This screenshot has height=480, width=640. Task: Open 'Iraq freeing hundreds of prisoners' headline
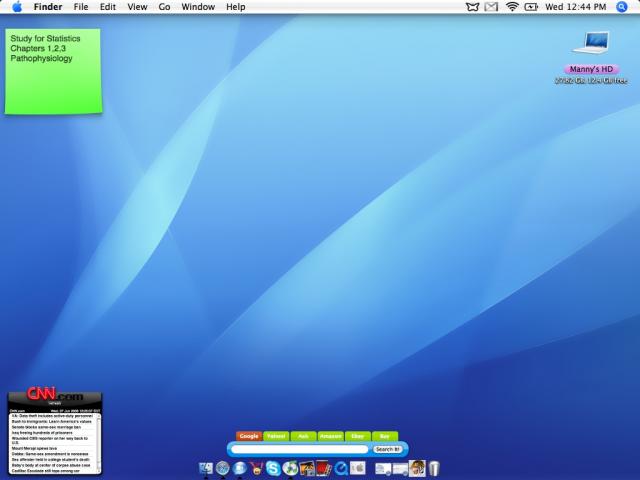(42, 433)
